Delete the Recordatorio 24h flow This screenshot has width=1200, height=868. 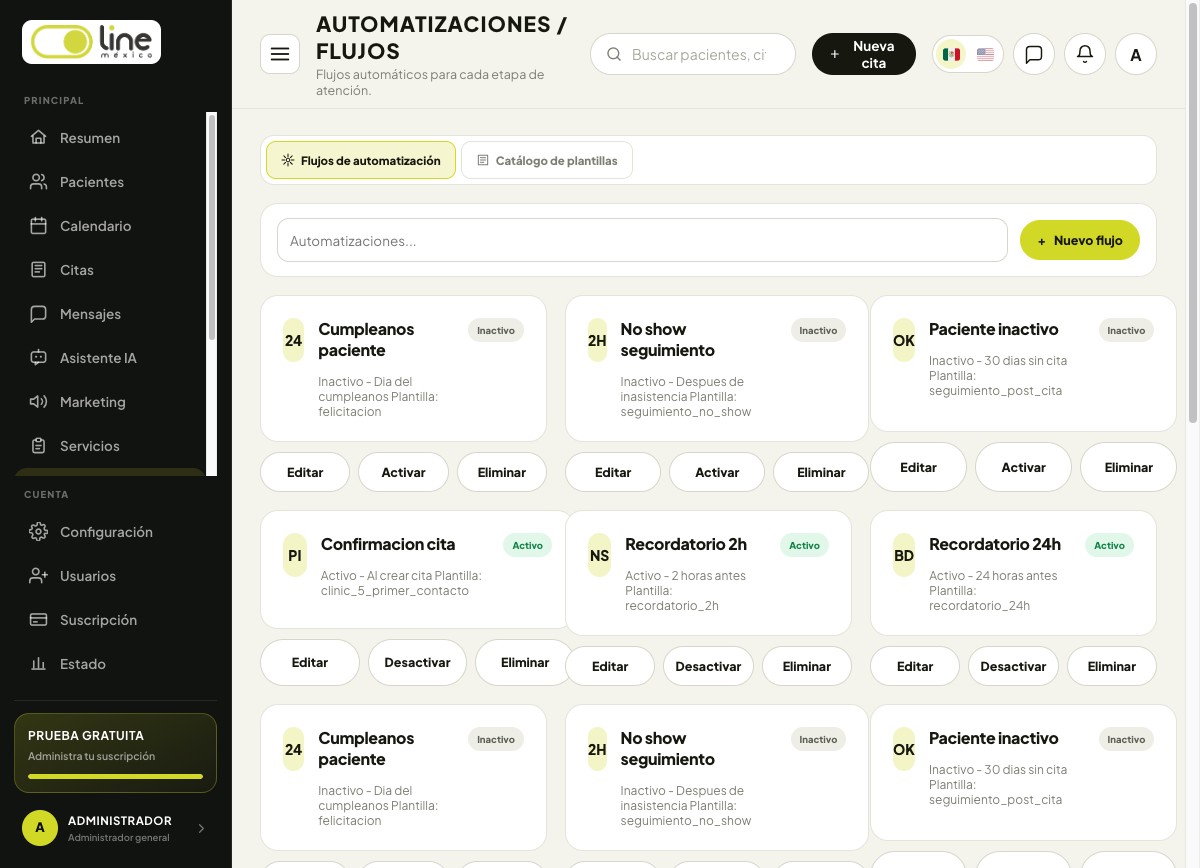click(x=1112, y=666)
